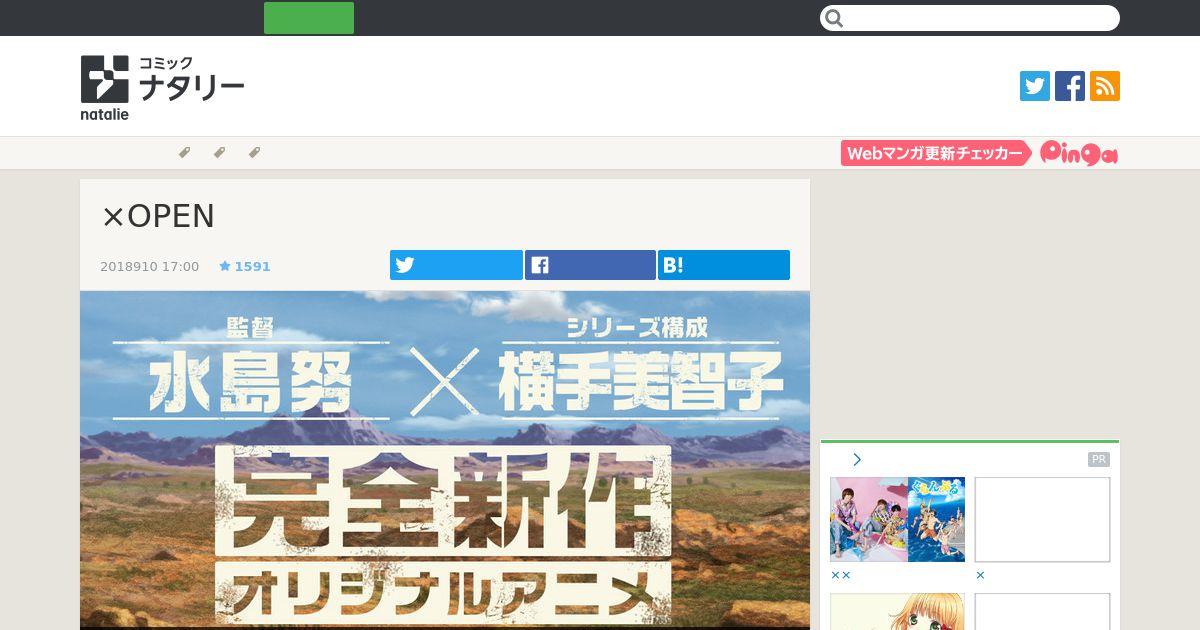Open the empty white sidebar thumbnail
Screen dimensions: 1200x630
point(1042,519)
